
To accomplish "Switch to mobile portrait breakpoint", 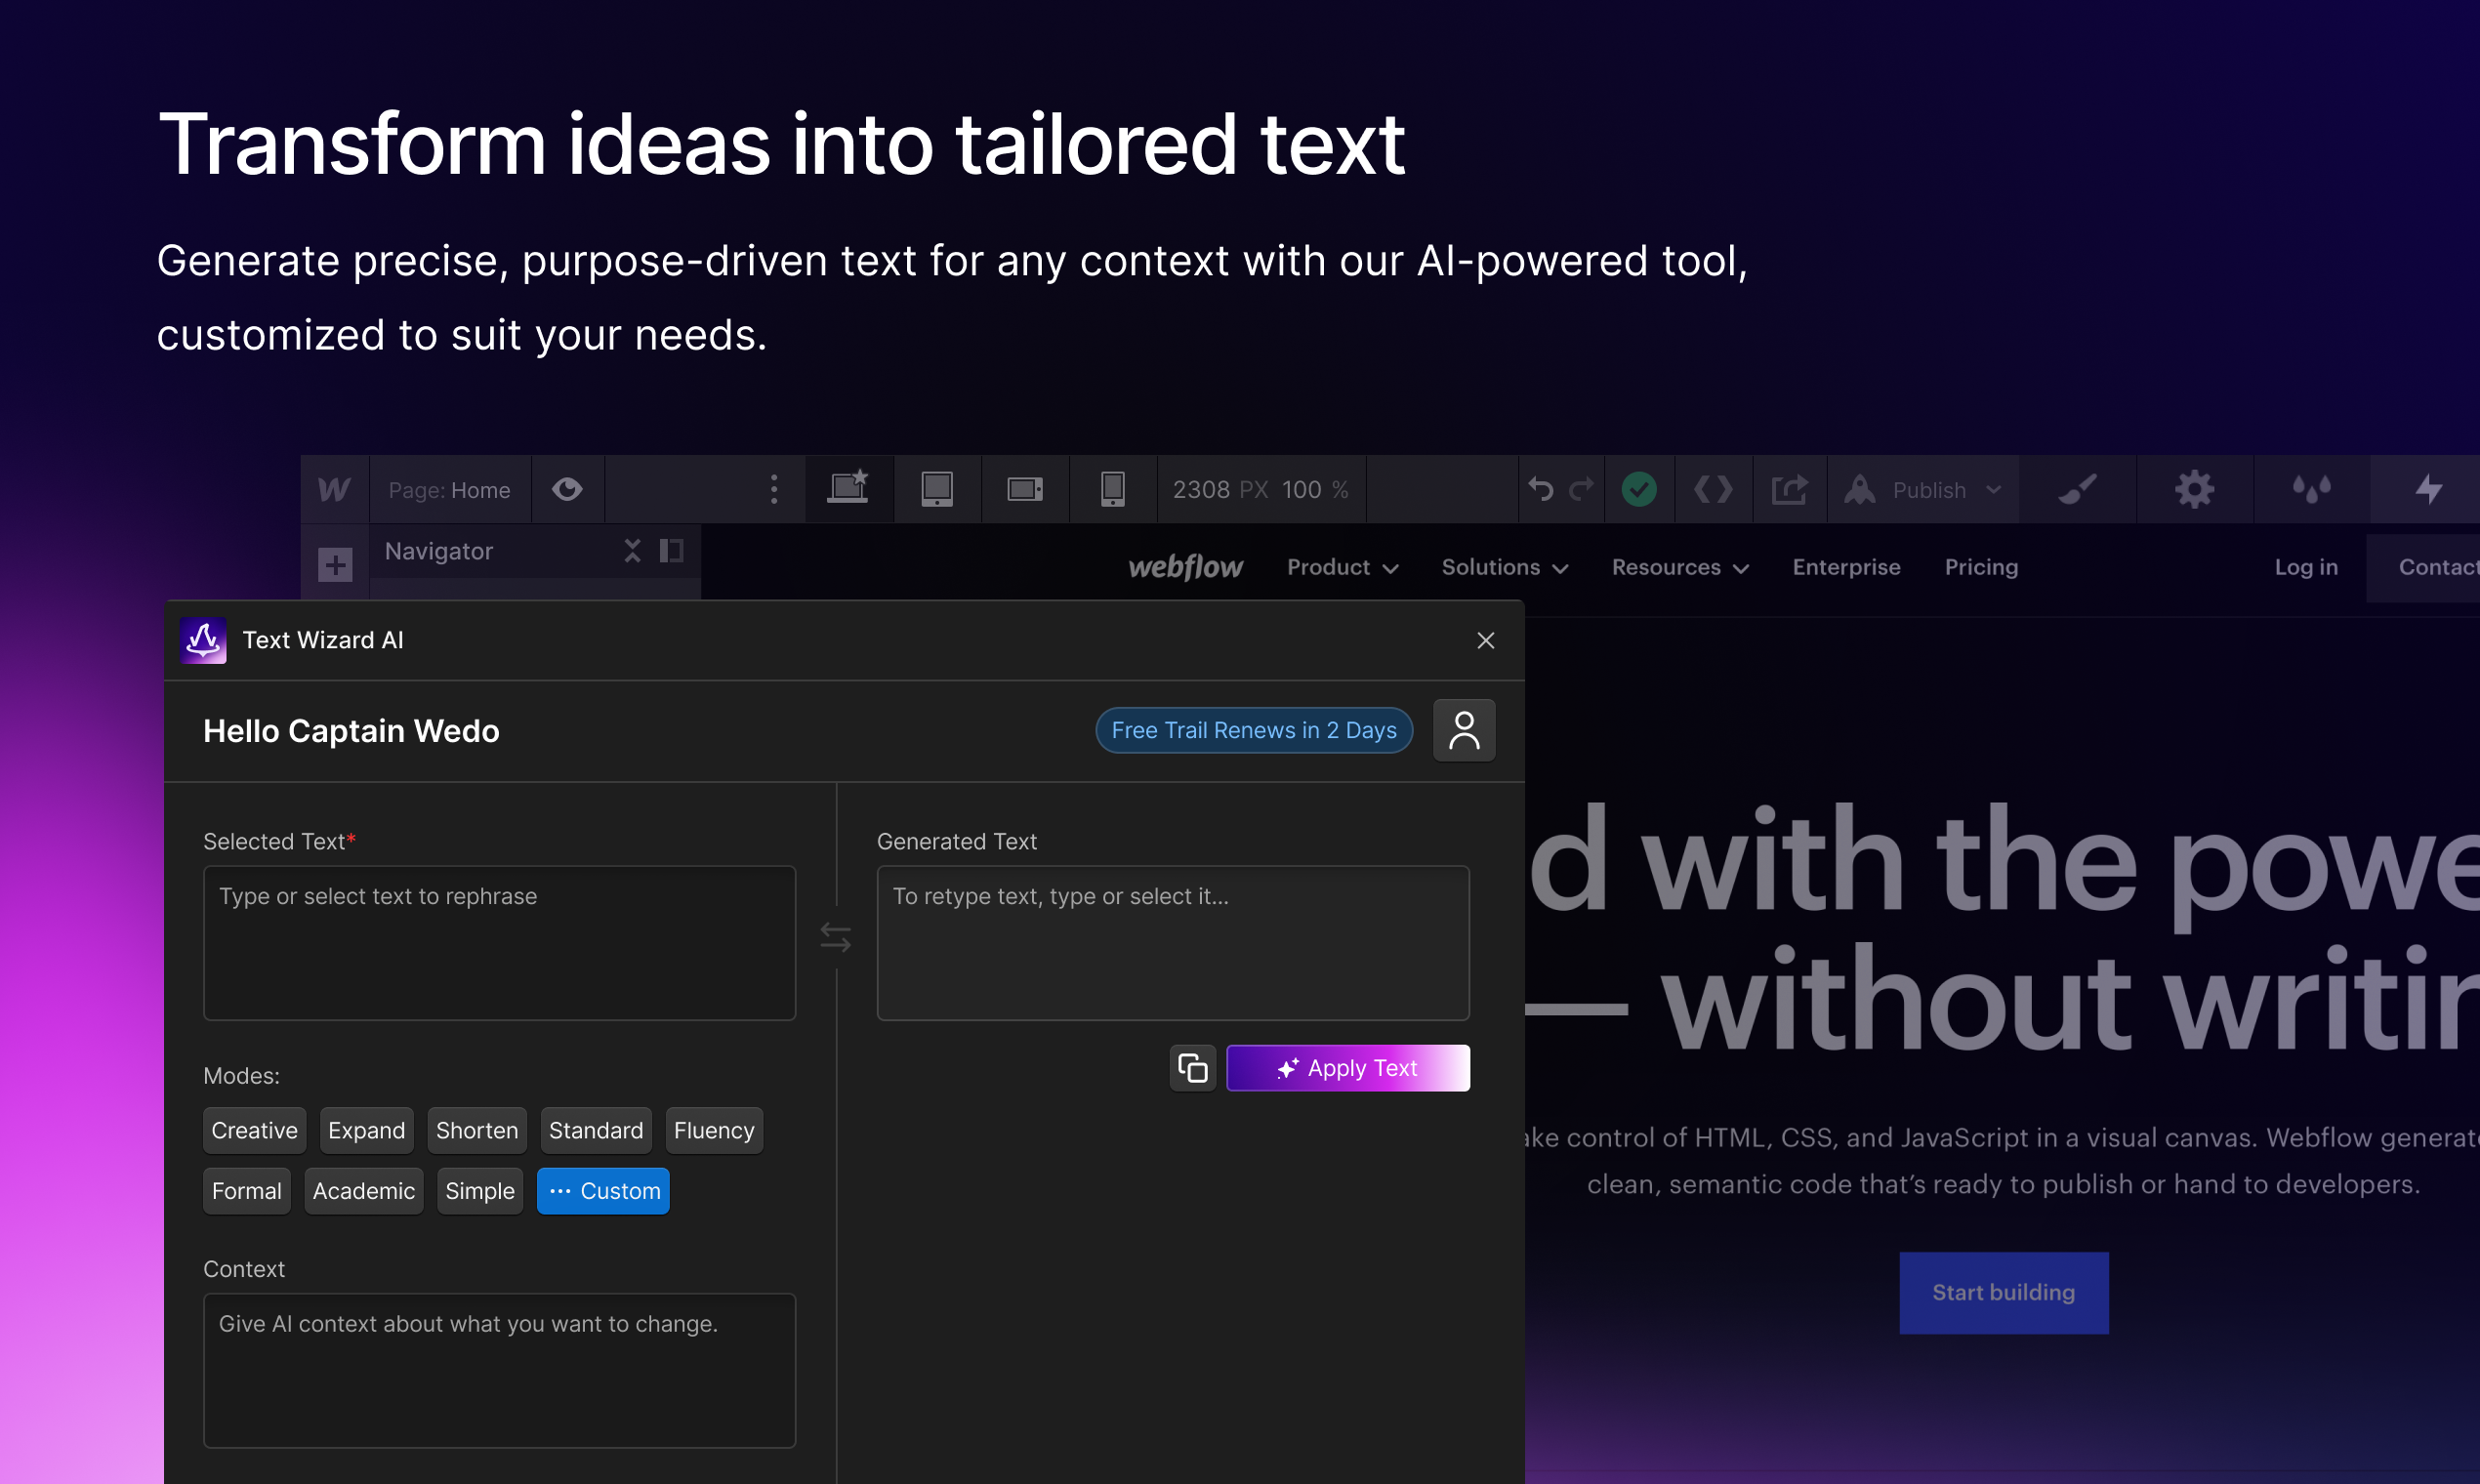I will [x=1113, y=489].
